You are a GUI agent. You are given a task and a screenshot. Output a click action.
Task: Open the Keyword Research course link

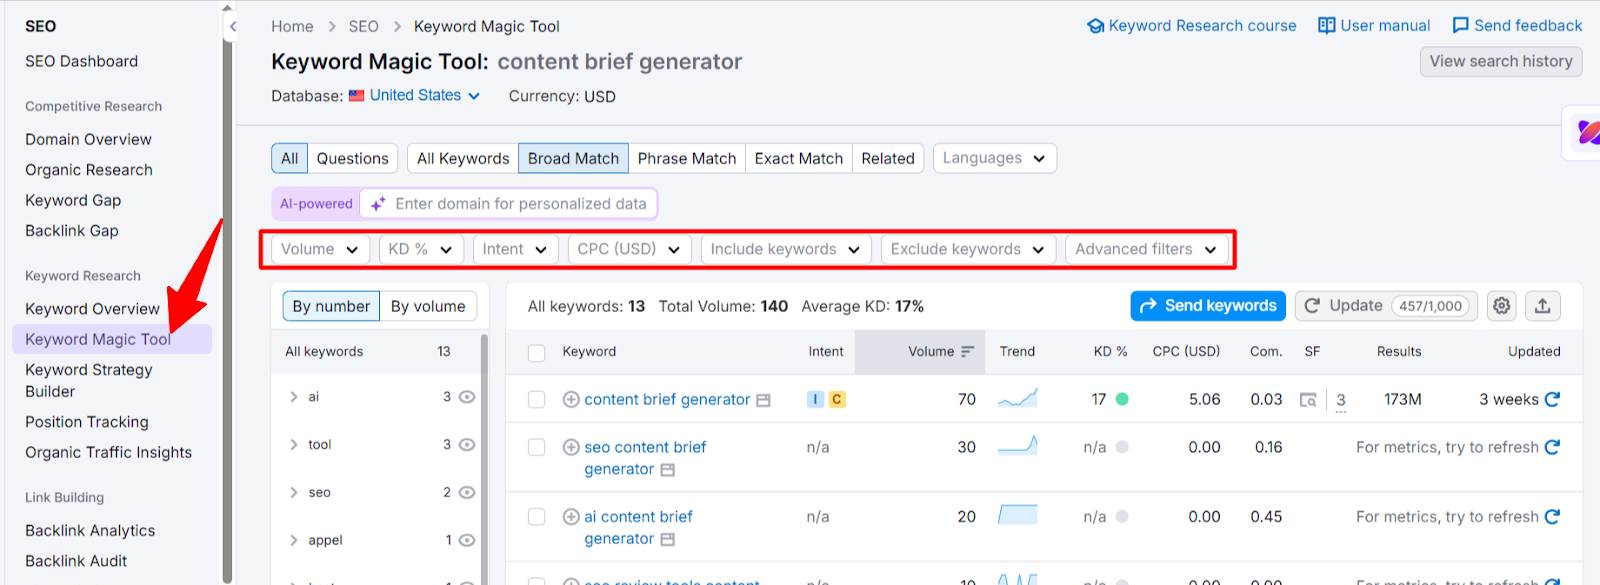1192,26
